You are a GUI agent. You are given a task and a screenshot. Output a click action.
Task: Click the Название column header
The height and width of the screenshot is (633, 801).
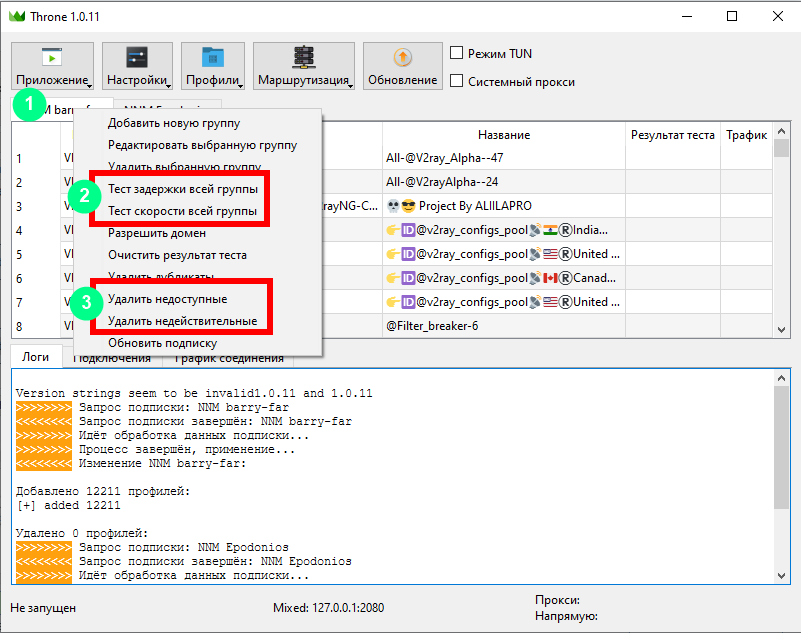pyautogui.click(x=503, y=135)
